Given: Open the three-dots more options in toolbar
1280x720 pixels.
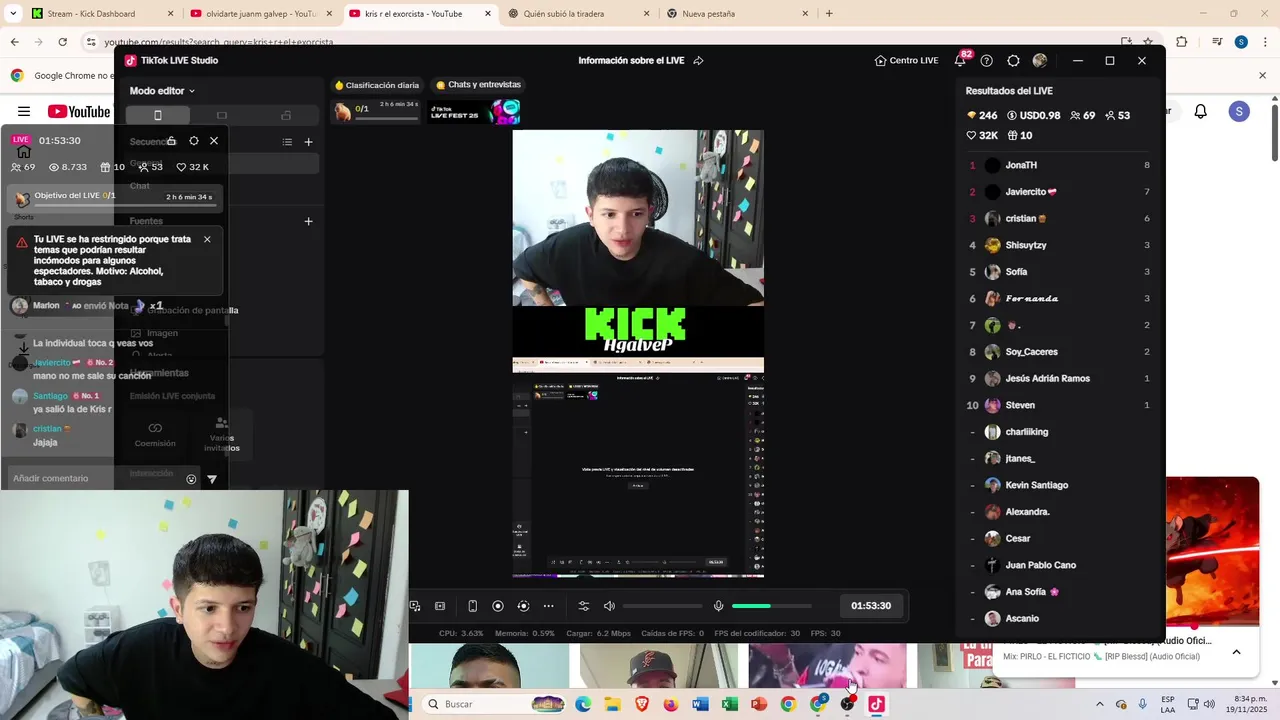Looking at the screenshot, I should (x=548, y=606).
